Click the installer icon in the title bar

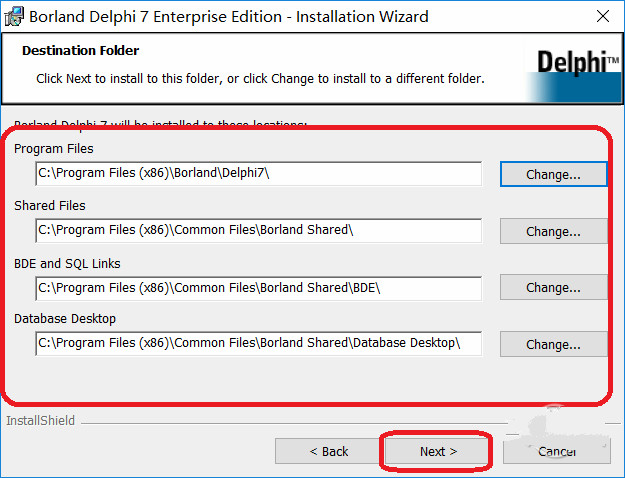tap(14, 16)
